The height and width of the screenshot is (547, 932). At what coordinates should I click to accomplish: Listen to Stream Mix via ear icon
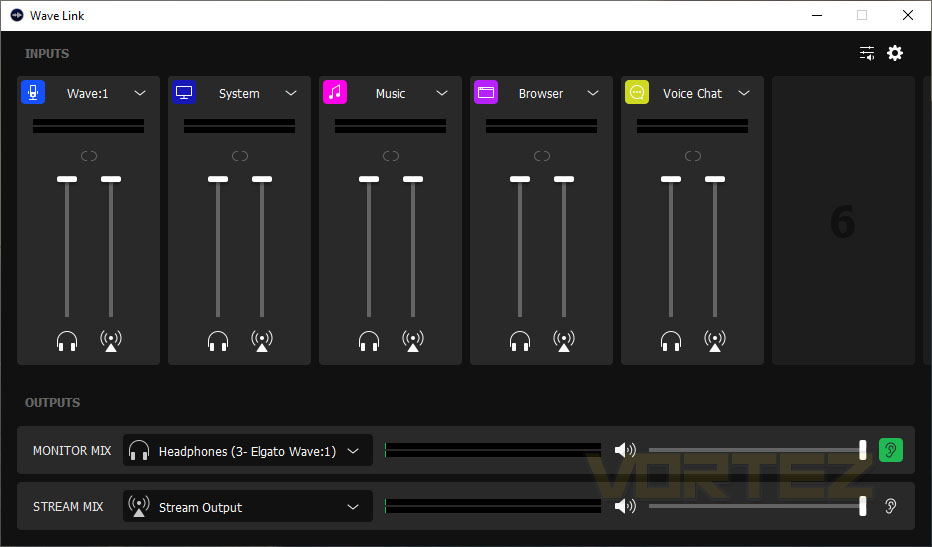click(x=890, y=506)
